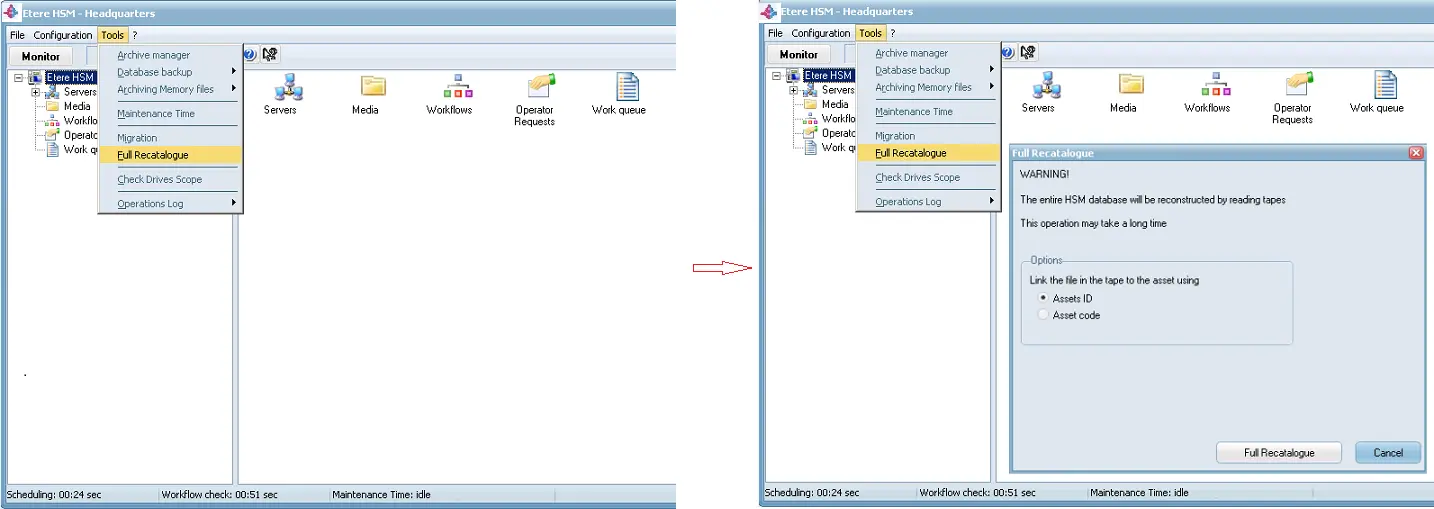Click the Cancel button in the dialog
Viewport: 1434px width, 509px height.
pos(1387,453)
